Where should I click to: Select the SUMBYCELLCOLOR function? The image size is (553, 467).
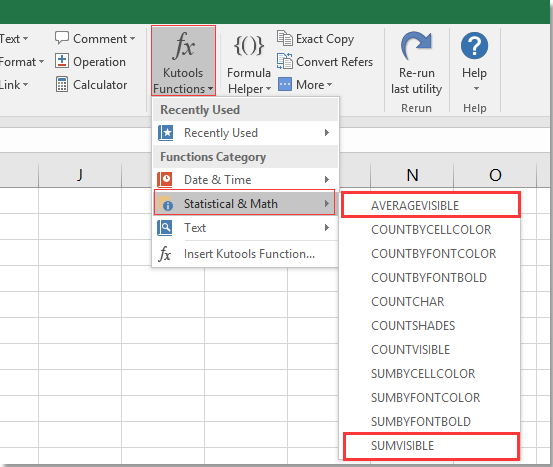430,374
